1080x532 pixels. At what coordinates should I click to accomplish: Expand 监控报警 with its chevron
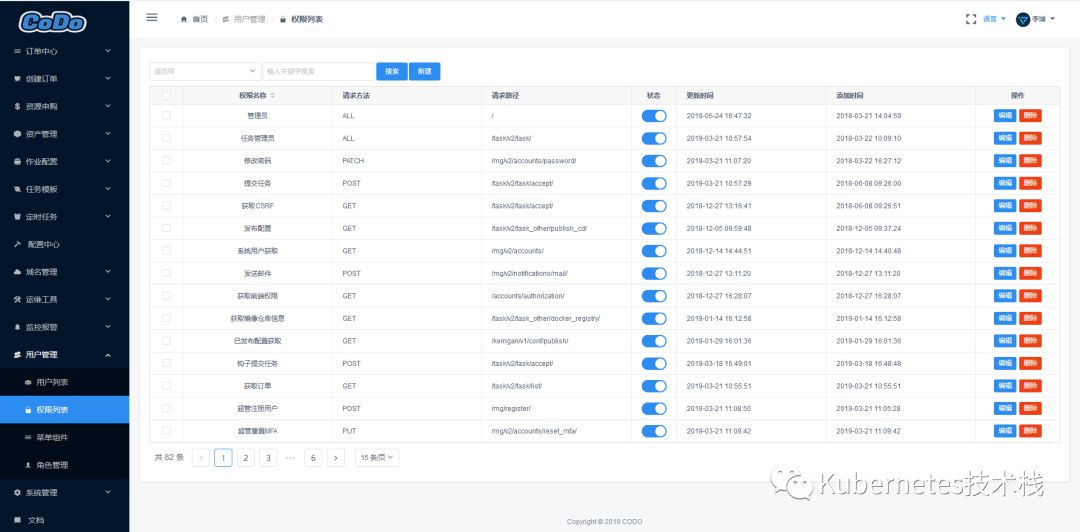pyautogui.click(x=108, y=327)
